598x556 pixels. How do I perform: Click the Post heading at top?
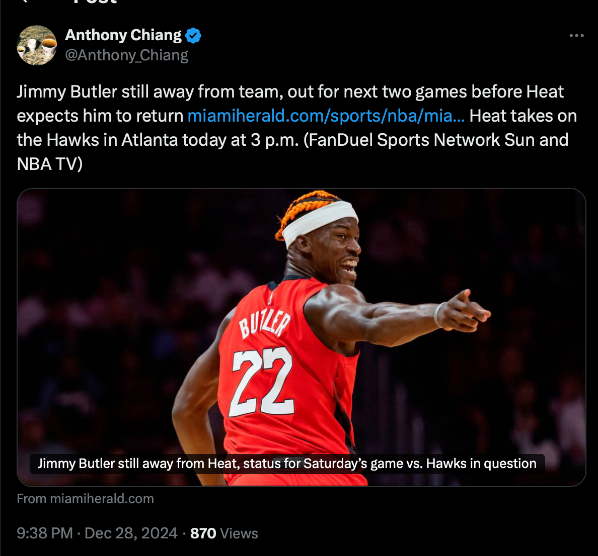pyautogui.click(x=95, y=2)
